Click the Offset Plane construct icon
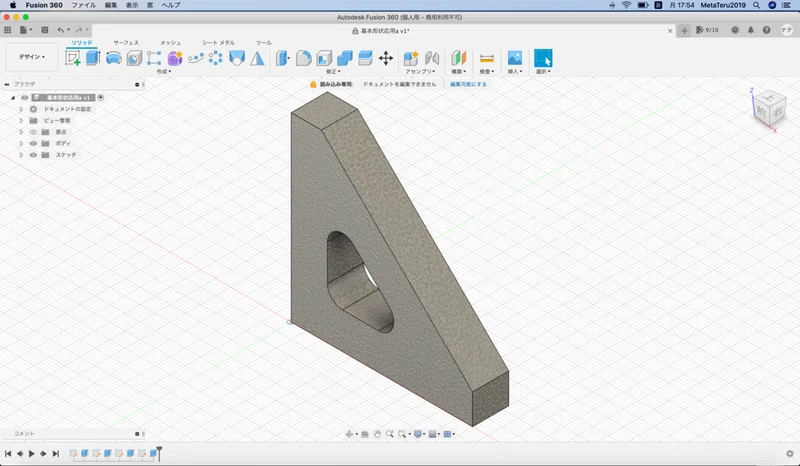The image size is (800, 466). [x=458, y=58]
